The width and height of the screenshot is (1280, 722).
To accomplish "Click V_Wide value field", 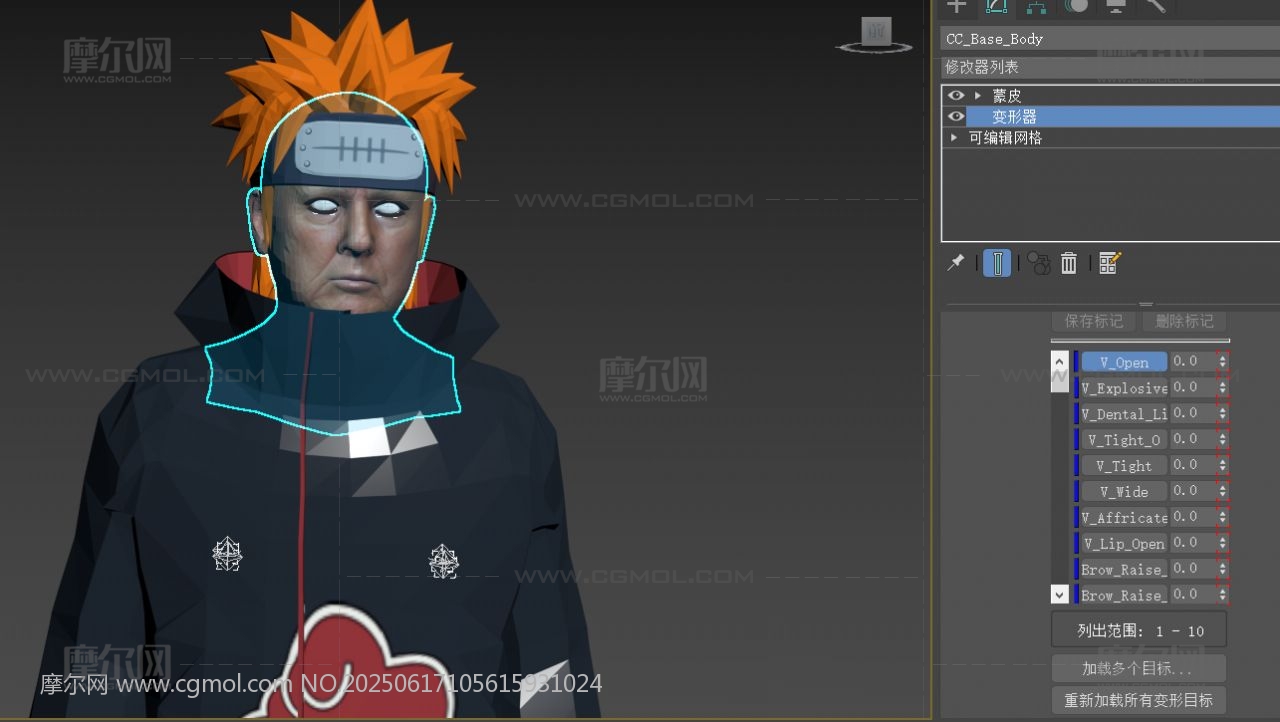I will tap(1193, 491).
